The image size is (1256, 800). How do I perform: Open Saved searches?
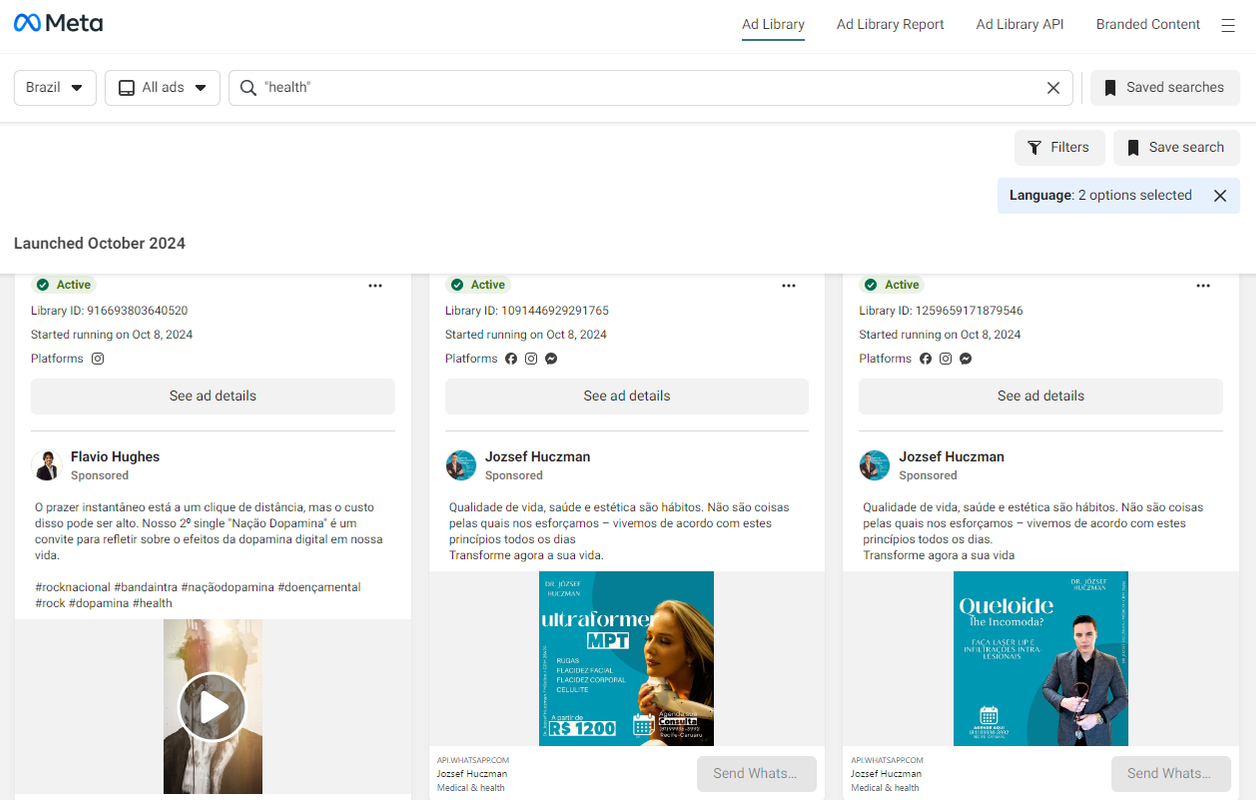point(1165,88)
